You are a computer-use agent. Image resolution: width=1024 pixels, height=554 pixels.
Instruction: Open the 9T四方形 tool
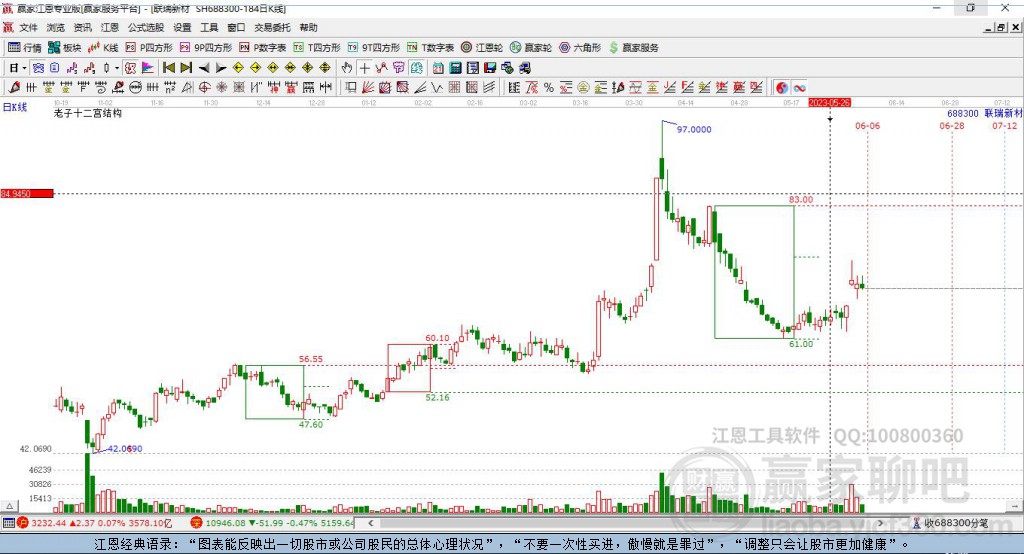[x=374, y=48]
